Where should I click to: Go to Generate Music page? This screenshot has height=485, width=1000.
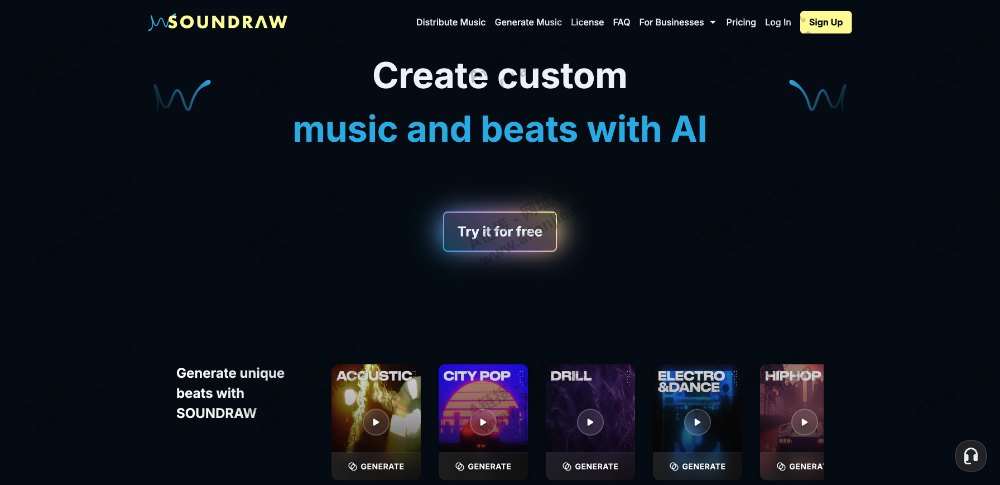tap(528, 22)
